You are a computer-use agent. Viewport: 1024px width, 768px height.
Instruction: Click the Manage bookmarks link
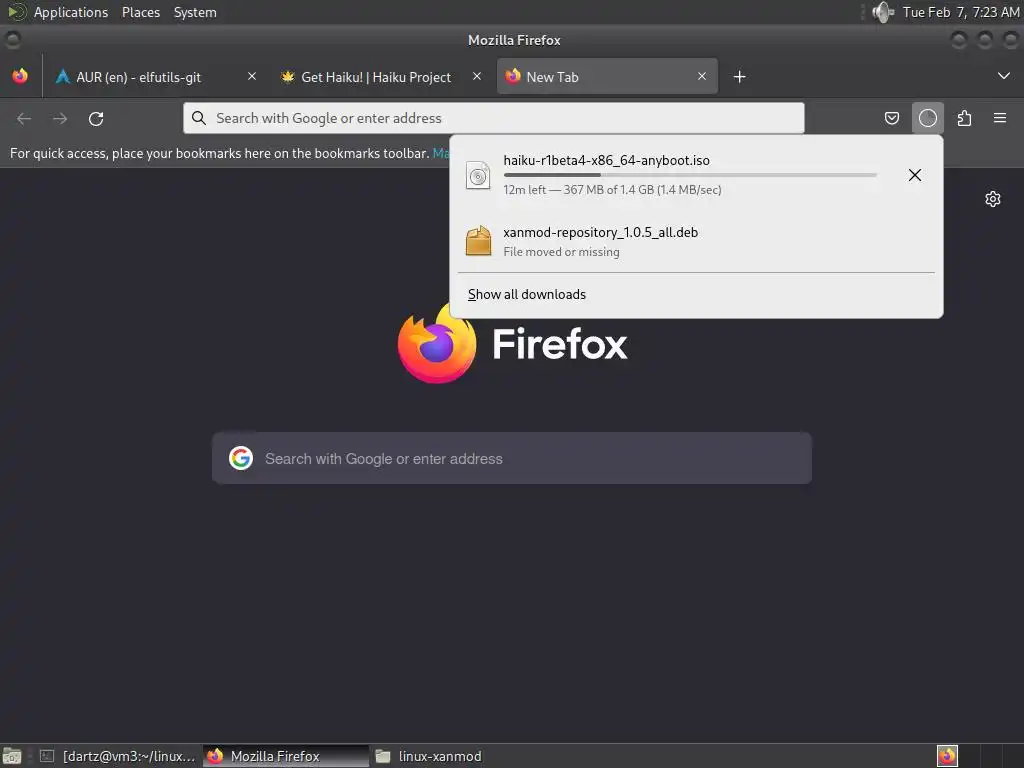[x=441, y=153]
